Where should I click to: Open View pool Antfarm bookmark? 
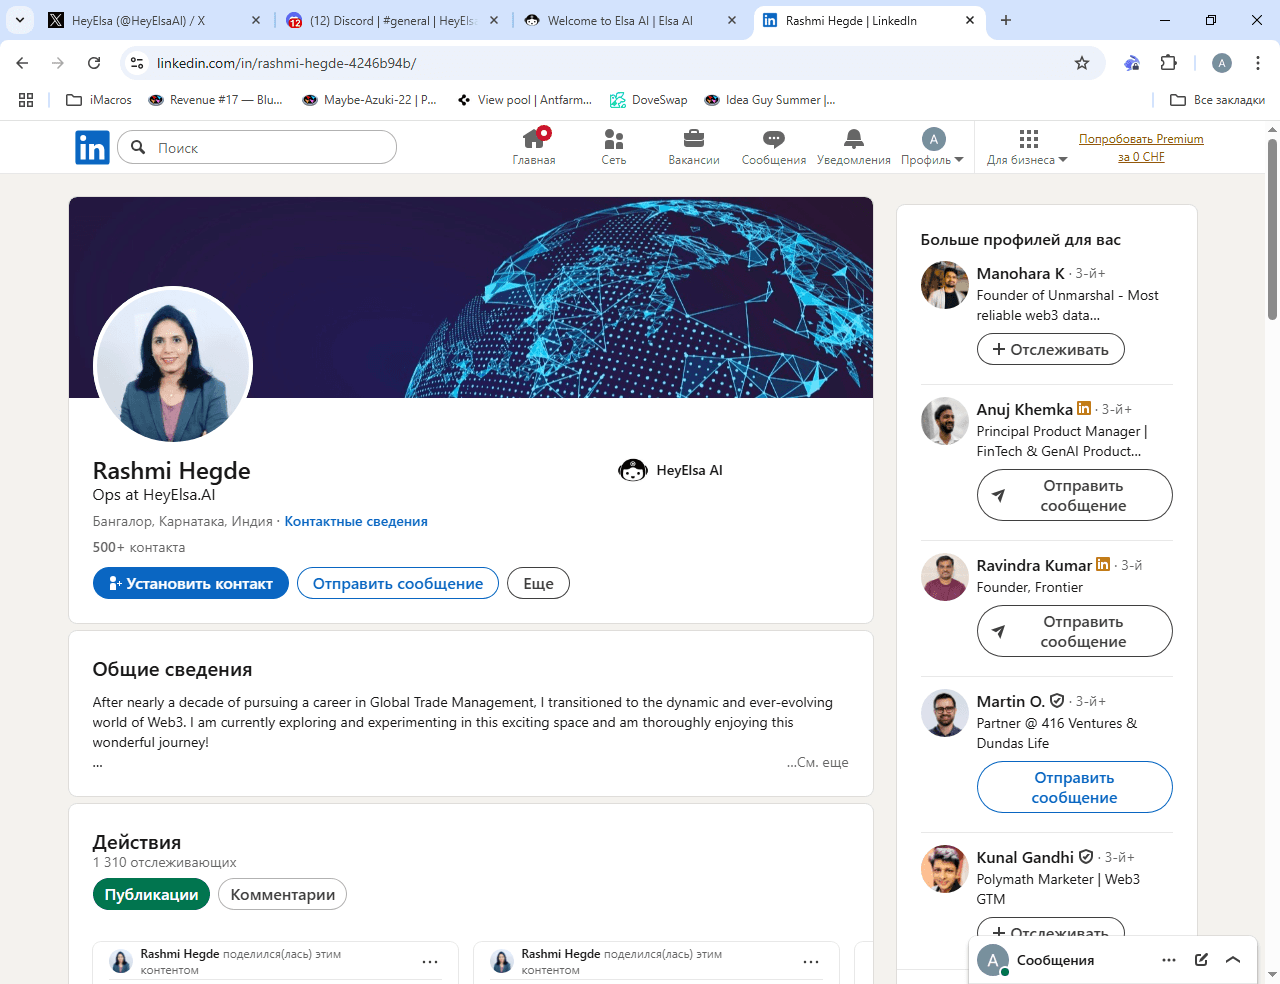(x=524, y=100)
